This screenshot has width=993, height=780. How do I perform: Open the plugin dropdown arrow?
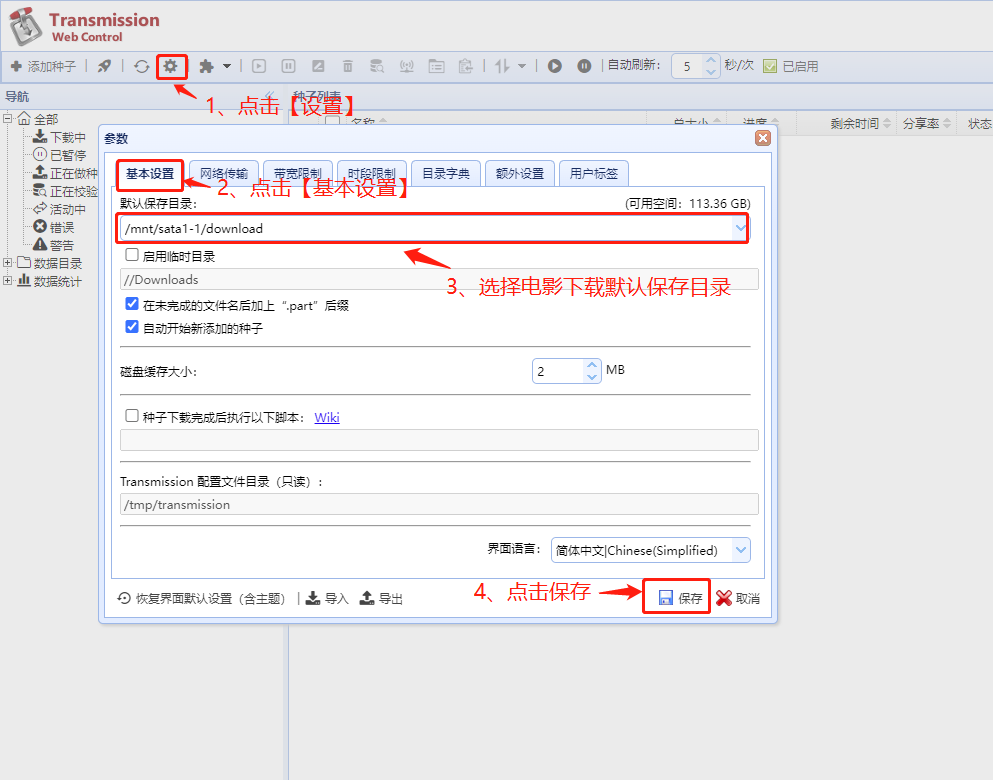pyautogui.click(x=227, y=66)
